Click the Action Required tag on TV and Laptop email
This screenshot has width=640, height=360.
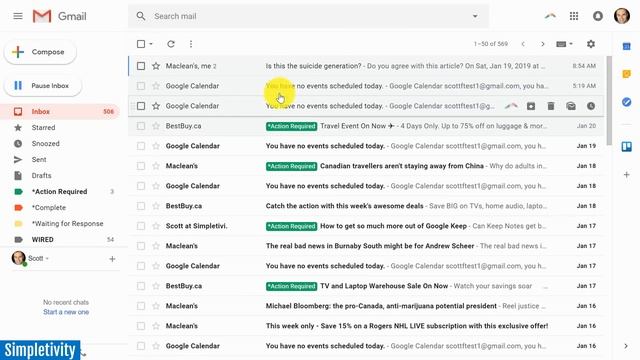point(291,286)
